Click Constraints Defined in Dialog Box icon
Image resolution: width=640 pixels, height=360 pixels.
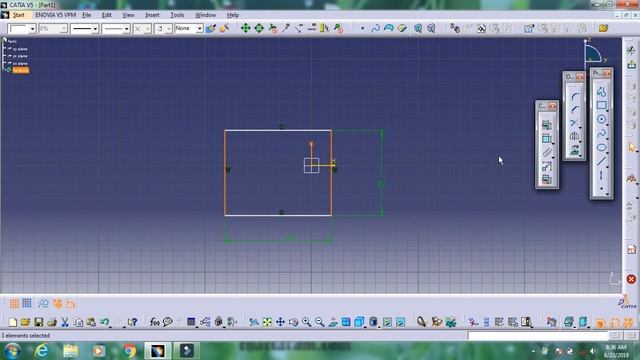tap(547, 125)
